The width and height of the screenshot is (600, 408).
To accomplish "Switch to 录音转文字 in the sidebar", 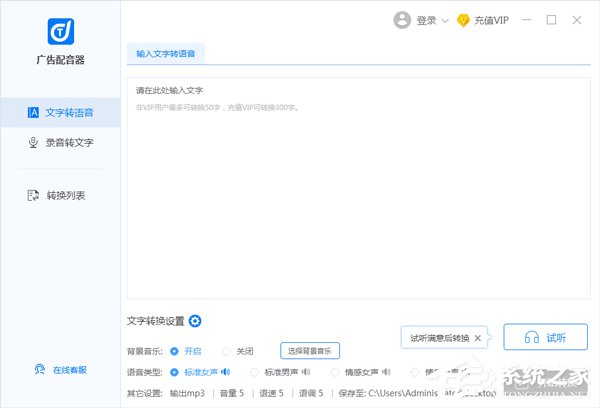I will pos(60,143).
